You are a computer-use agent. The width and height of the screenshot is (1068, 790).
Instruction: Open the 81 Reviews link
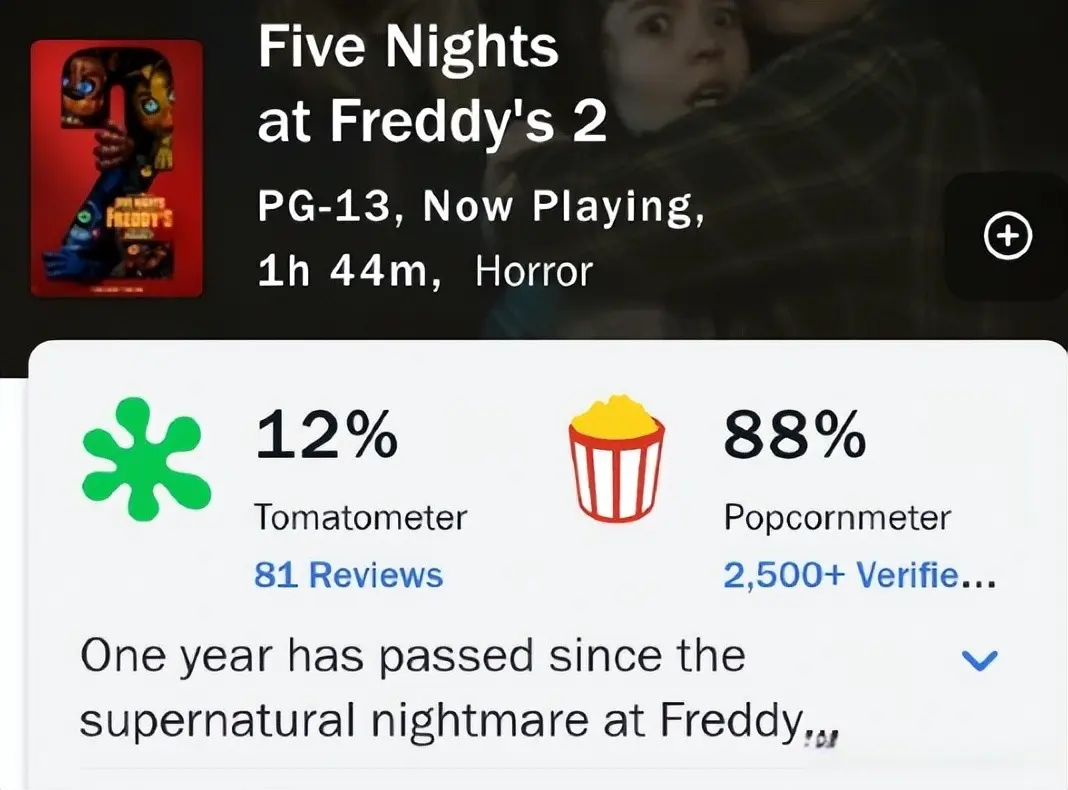[348, 575]
